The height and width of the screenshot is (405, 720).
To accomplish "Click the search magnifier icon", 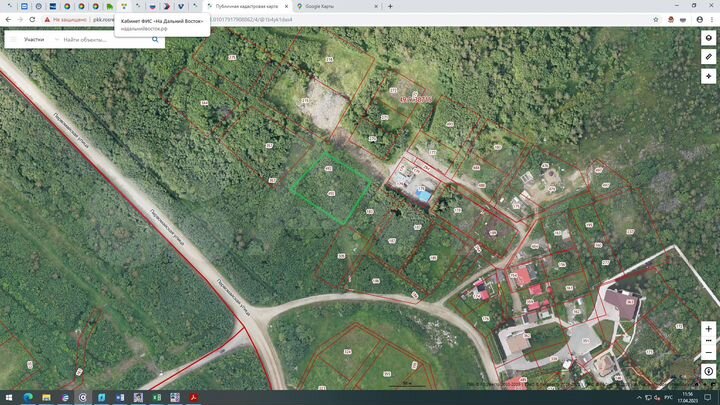I will [x=155, y=39].
